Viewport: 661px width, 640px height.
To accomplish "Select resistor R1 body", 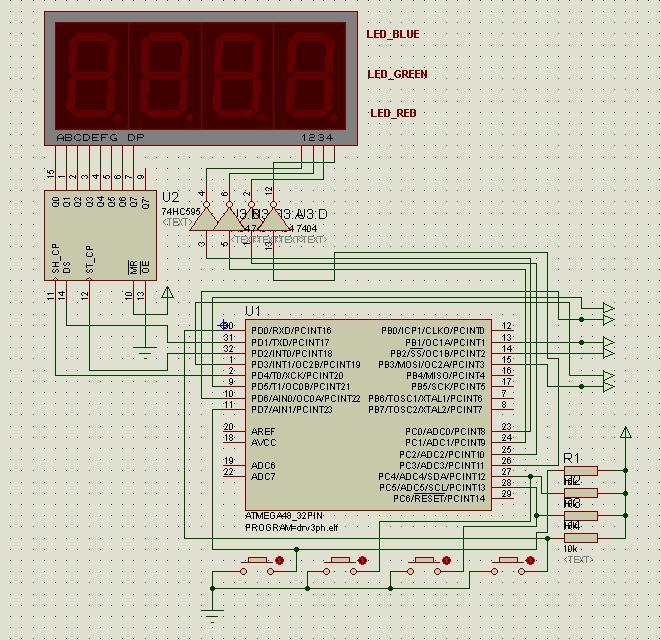I will point(580,471).
